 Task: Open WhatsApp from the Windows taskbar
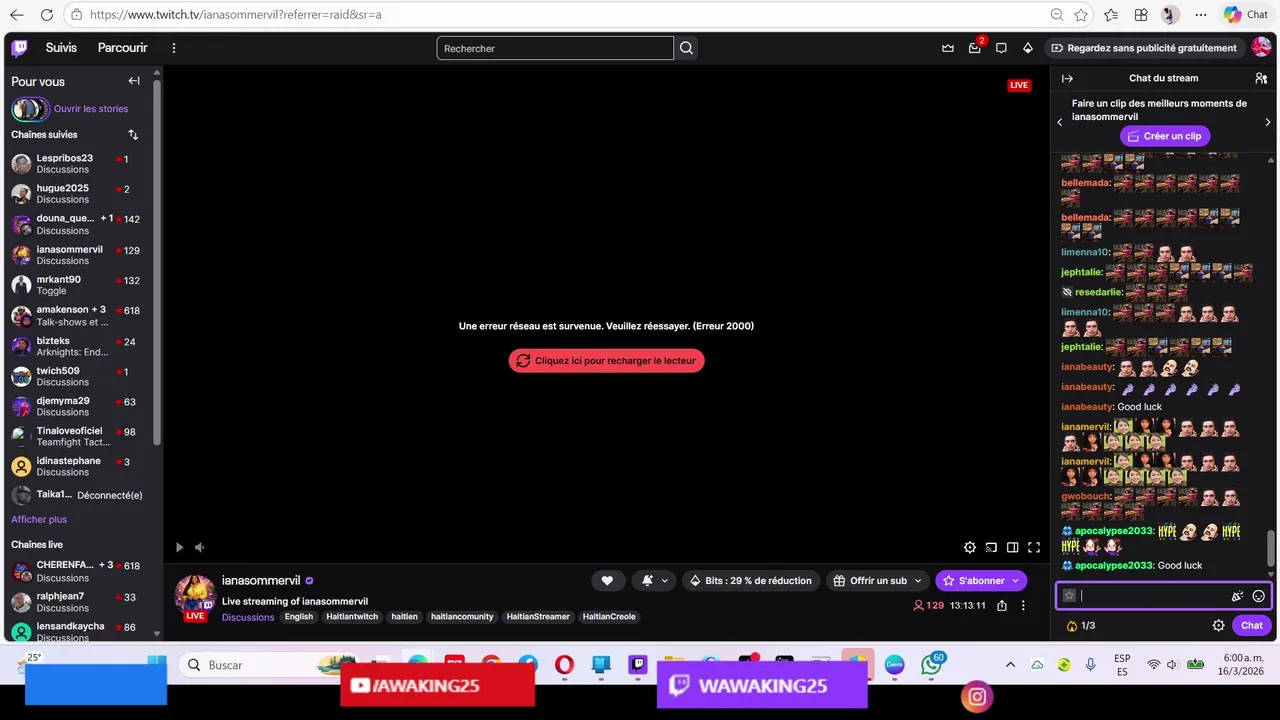tap(931, 665)
